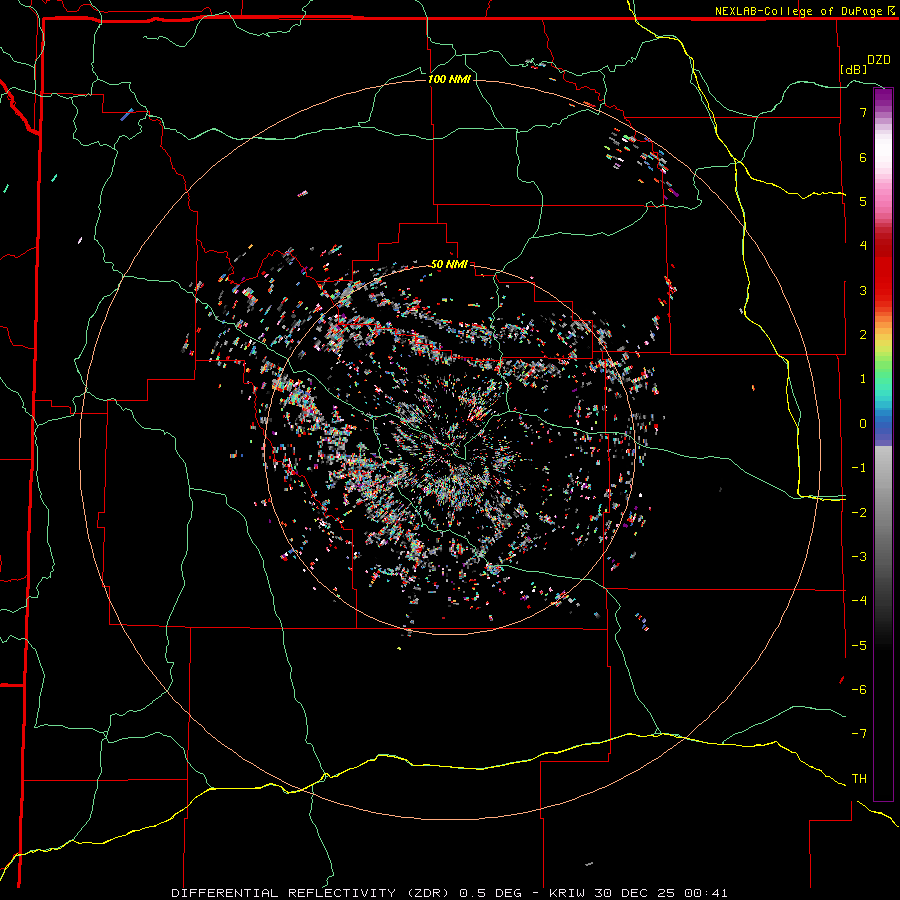
Task: Click the Differential Reflectivity (ZDR) caption text
Action: [312, 893]
